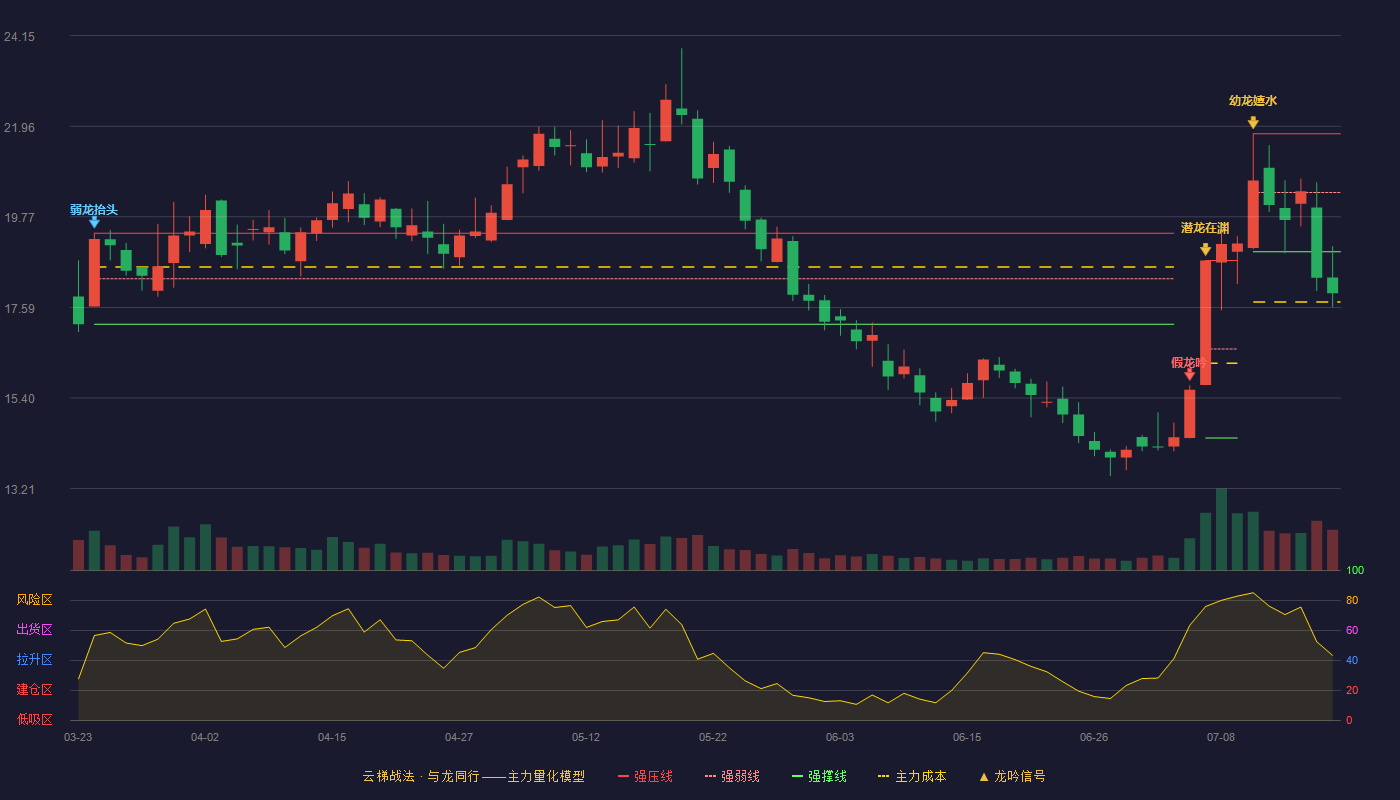Click the 04-02 date axis label
The image size is (1400, 800).
click(x=205, y=737)
